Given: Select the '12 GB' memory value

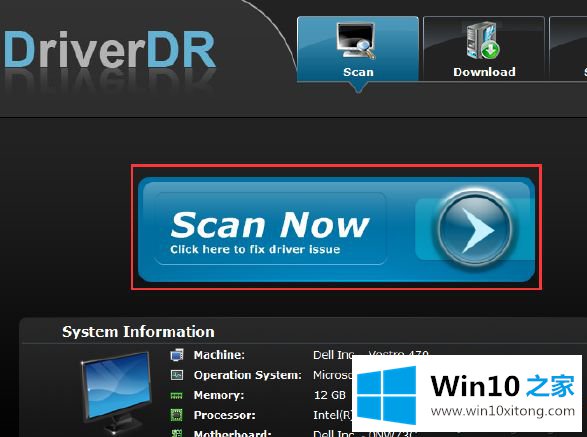Looking at the screenshot, I should point(329,395).
